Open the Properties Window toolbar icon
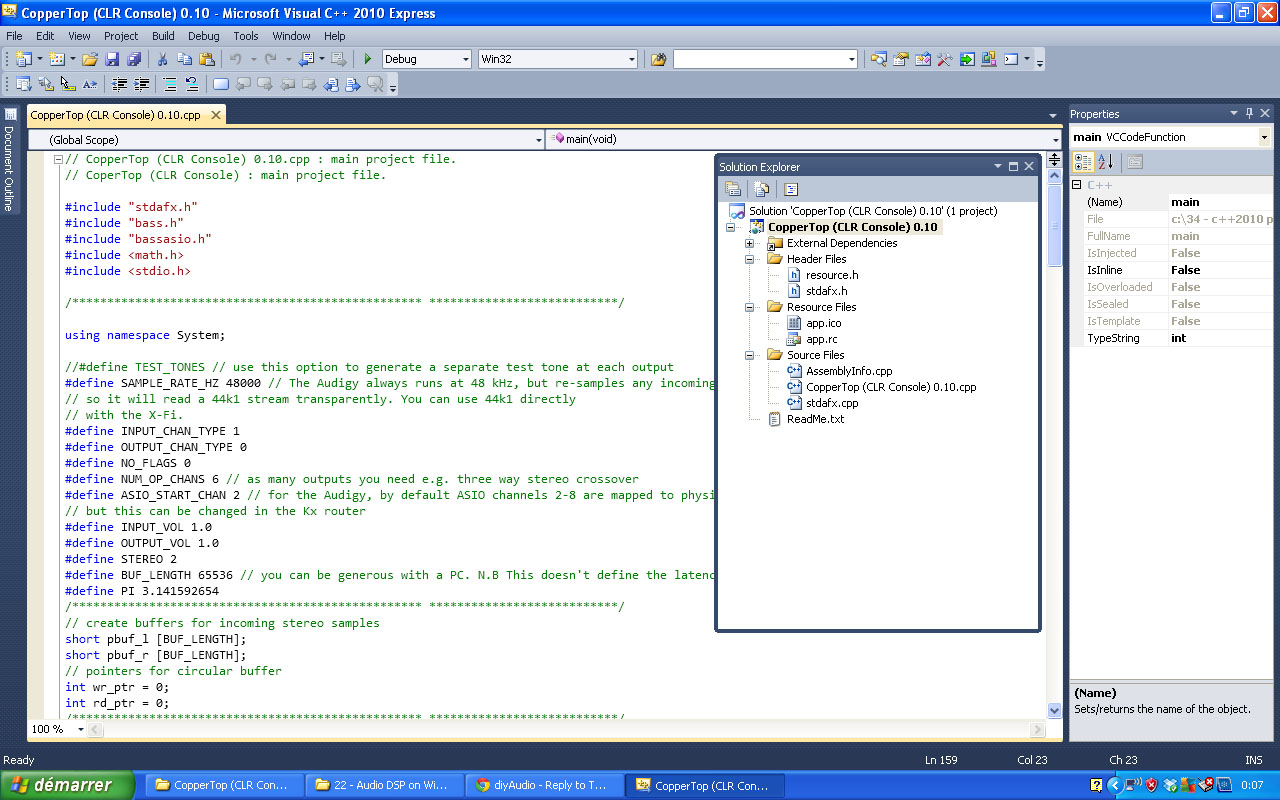This screenshot has height=800, width=1280. (901, 59)
